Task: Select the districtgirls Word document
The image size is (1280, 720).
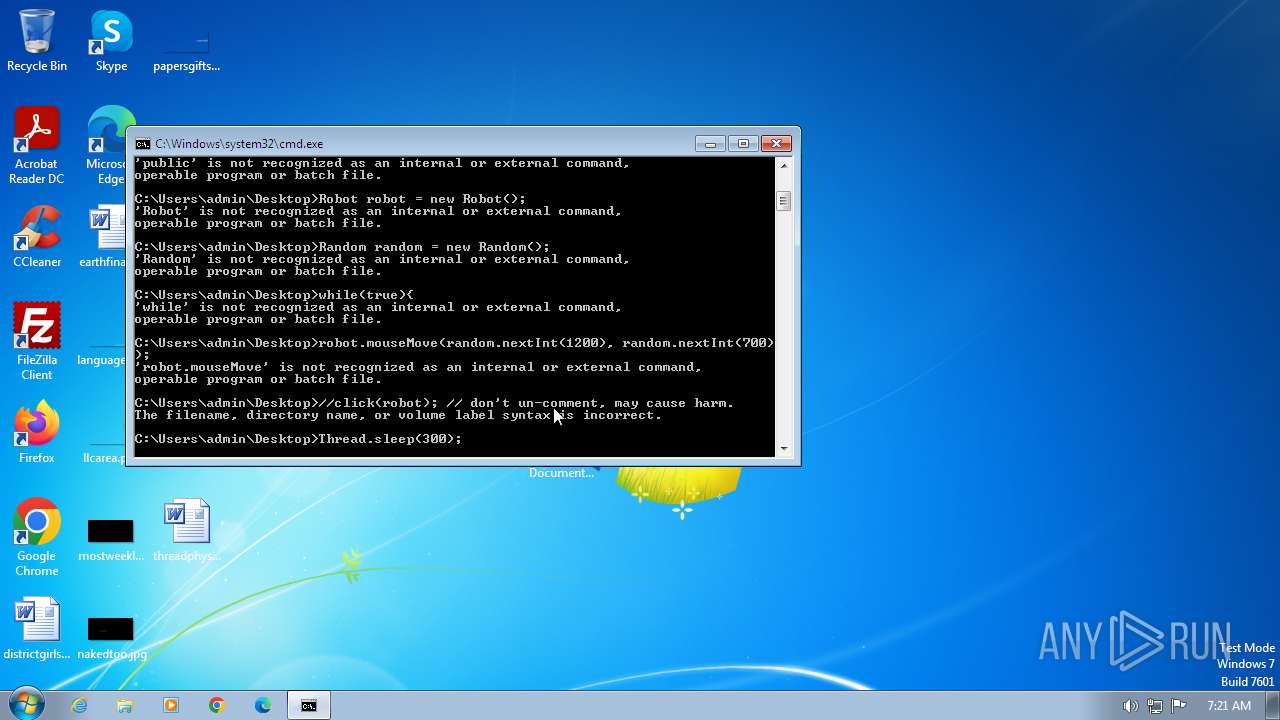Action: coord(37,629)
